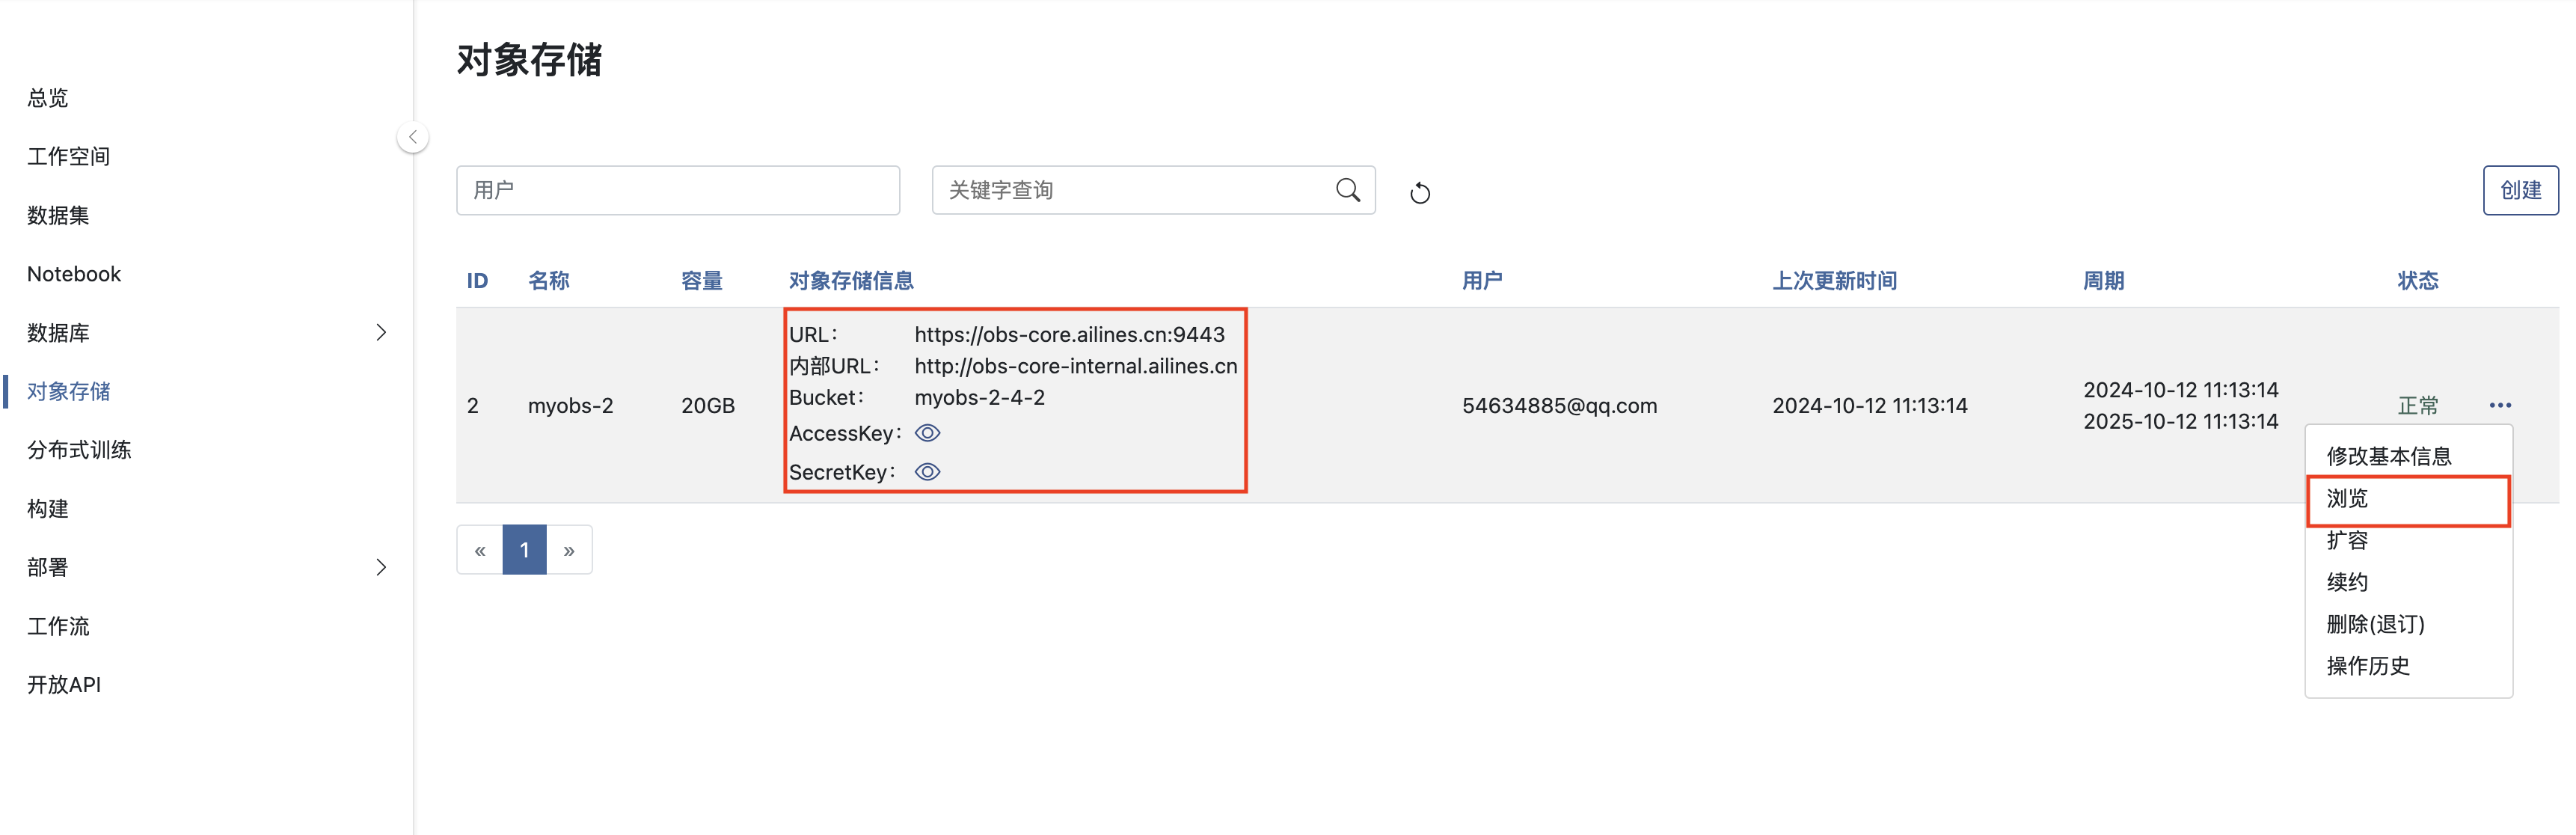Screen dimensions: 2576x835
Task: Reveal the AccessKey via eye icon
Action: pos(927,433)
